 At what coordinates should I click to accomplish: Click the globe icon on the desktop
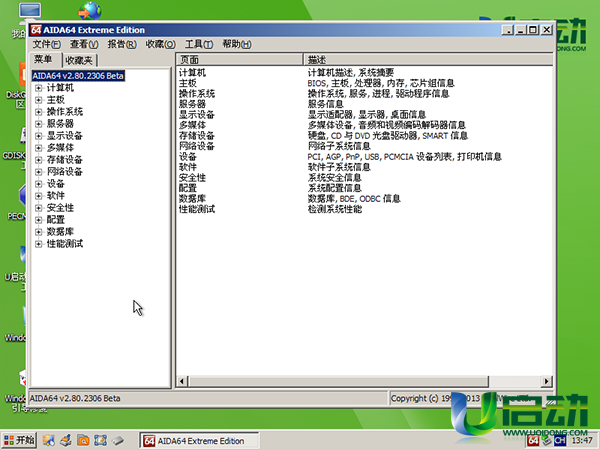point(90,10)
